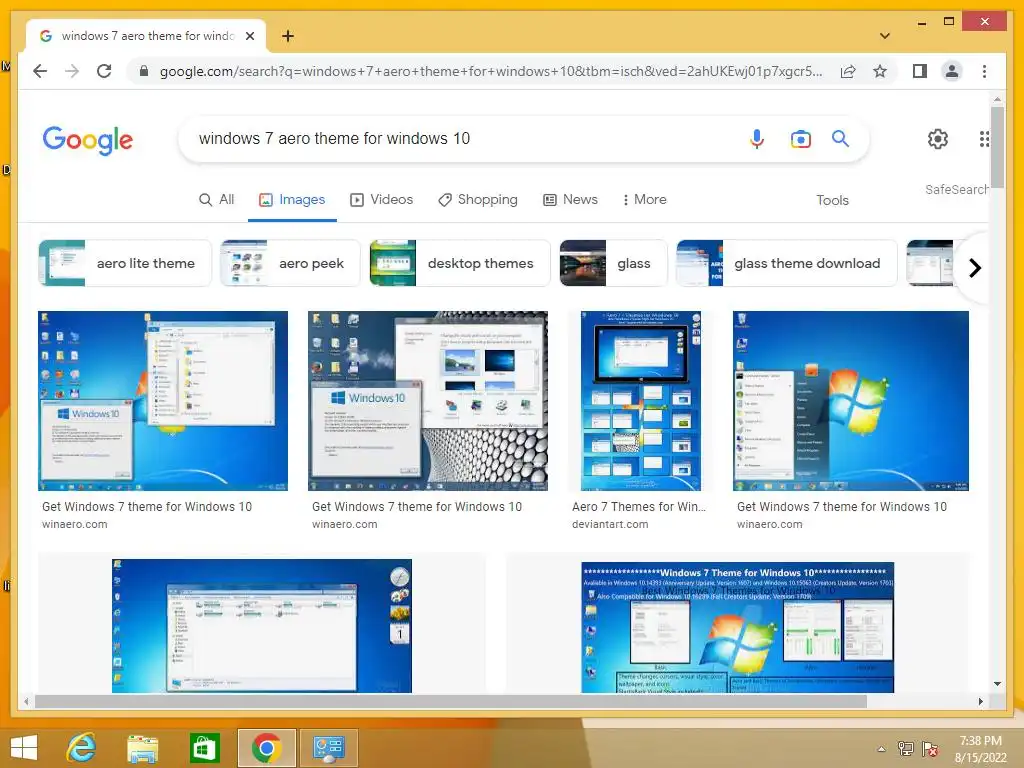View site info via padlock icon
The image size is (1024, 768).
(x=144, y=71)
